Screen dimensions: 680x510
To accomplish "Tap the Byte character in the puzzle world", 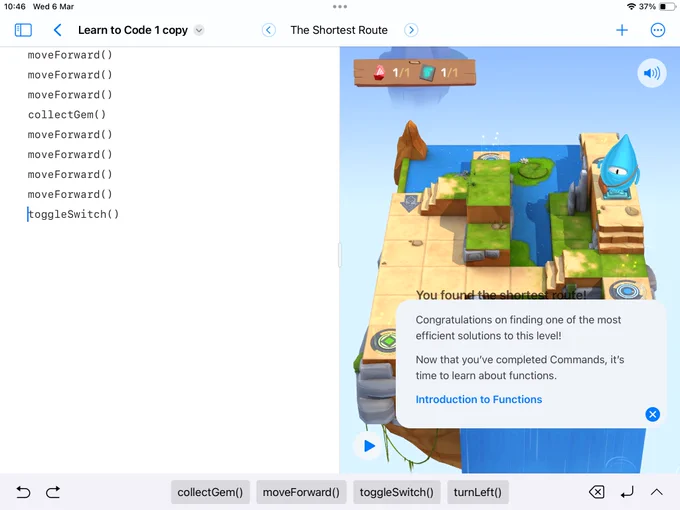I will pyautogui.click(x=618, y=166).
